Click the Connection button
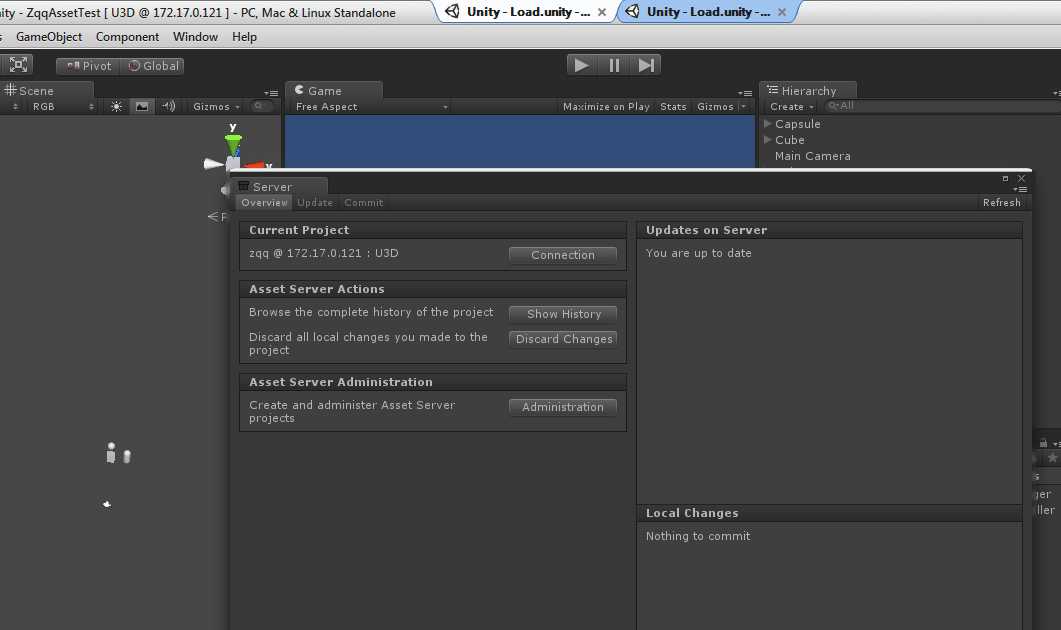 coord(562,255)
